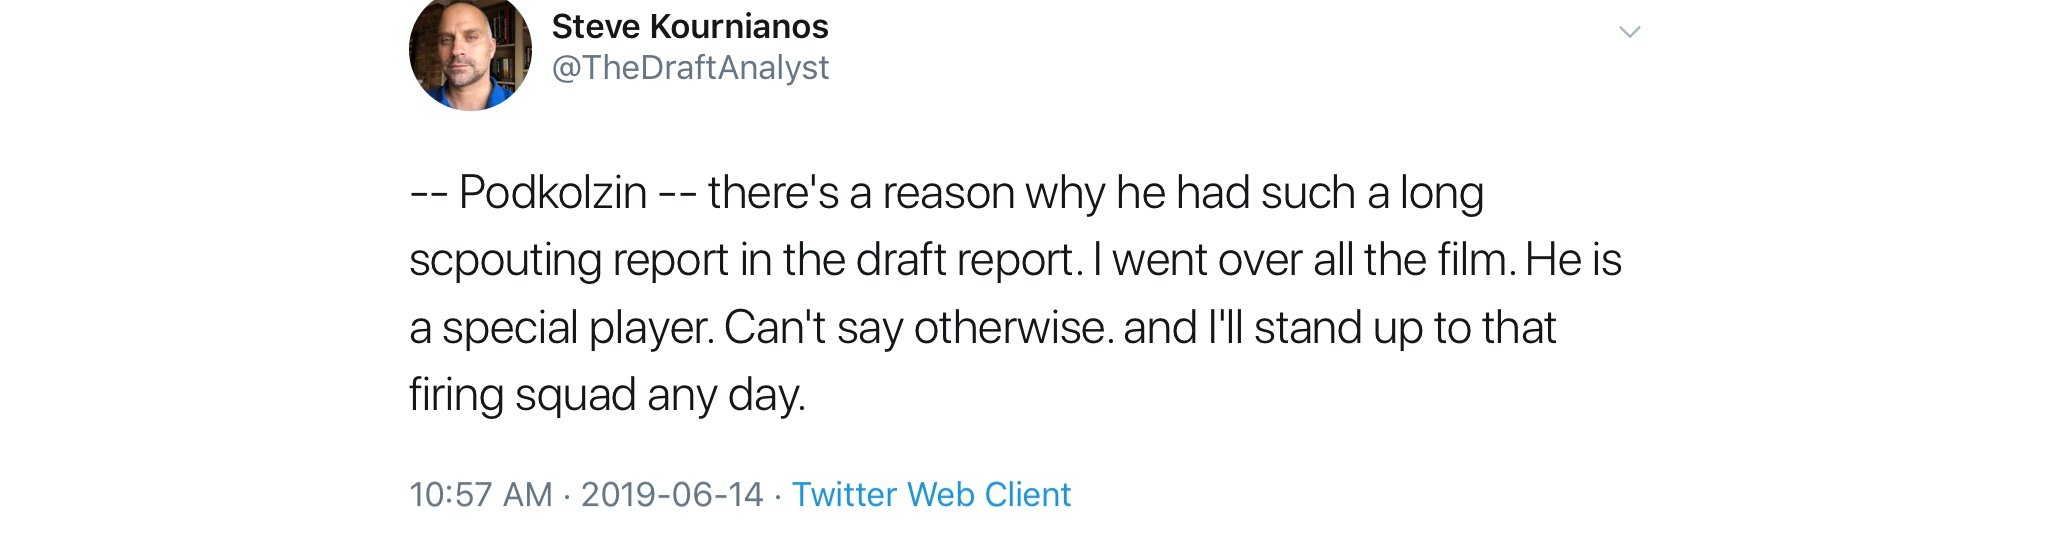Open Steve Kournianos profile photo
Image resolution: width=2048 pixels, height=547 pixels.
coord(470,52)
